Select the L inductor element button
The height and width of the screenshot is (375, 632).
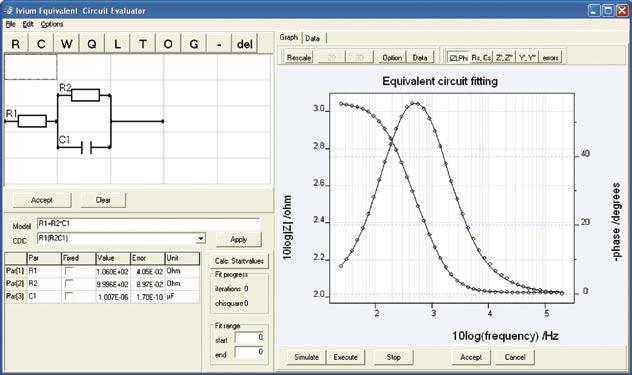click(117, 44)
